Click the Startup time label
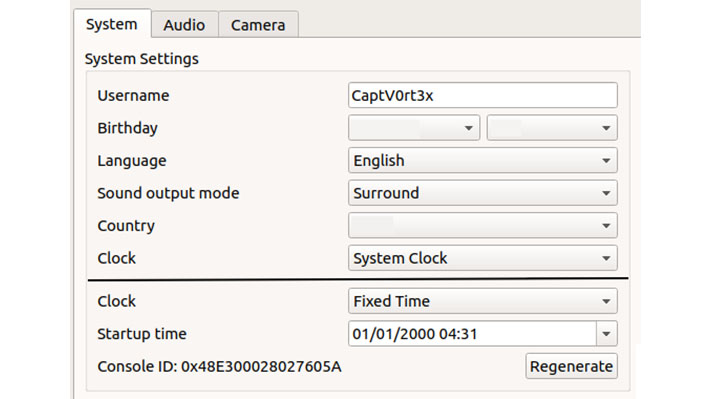Screen dimensions: 710x399 [x=142, y=334]
